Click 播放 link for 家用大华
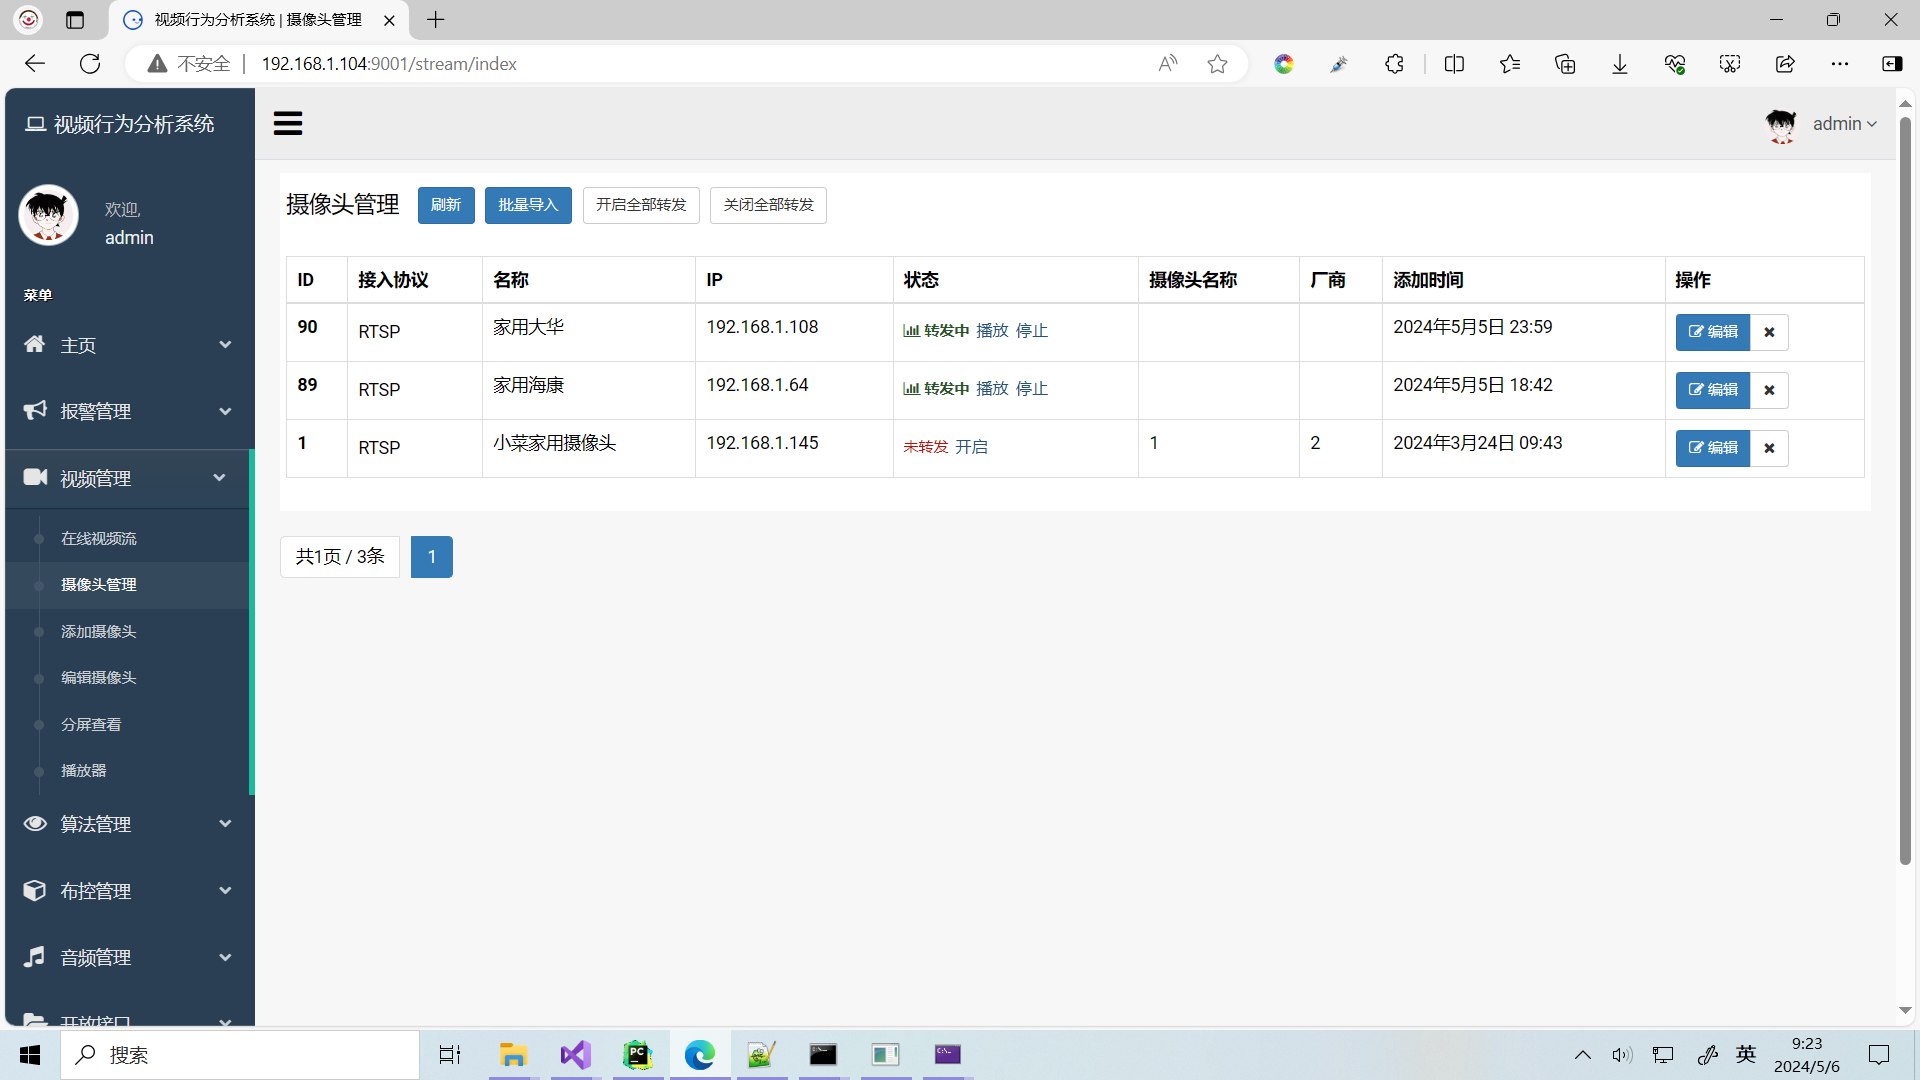This screenshot has height=1080, width=1920. tap(992, 331)
